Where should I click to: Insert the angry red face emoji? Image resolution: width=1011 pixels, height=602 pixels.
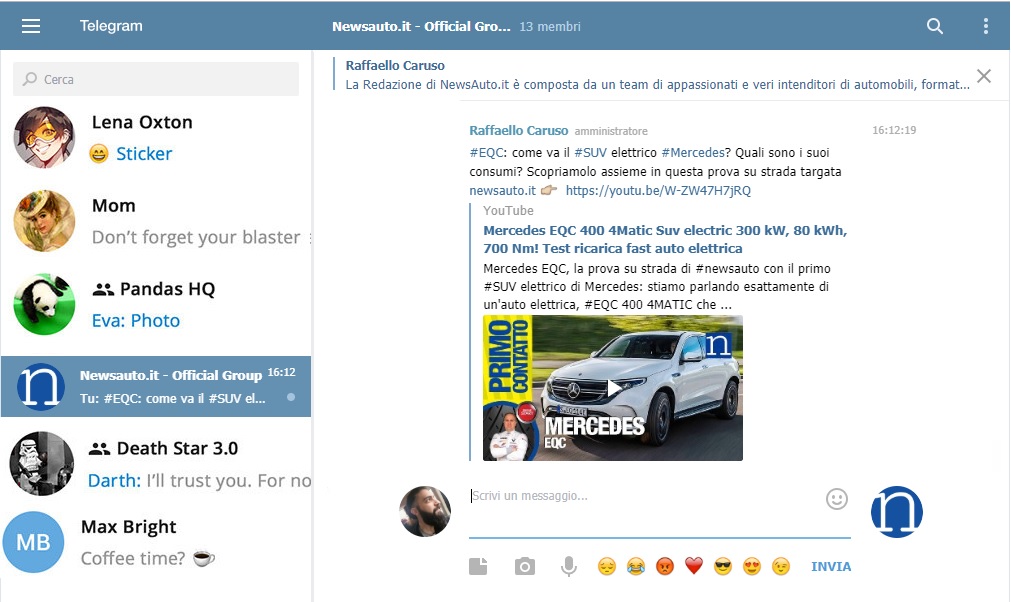tap(665, 567)
